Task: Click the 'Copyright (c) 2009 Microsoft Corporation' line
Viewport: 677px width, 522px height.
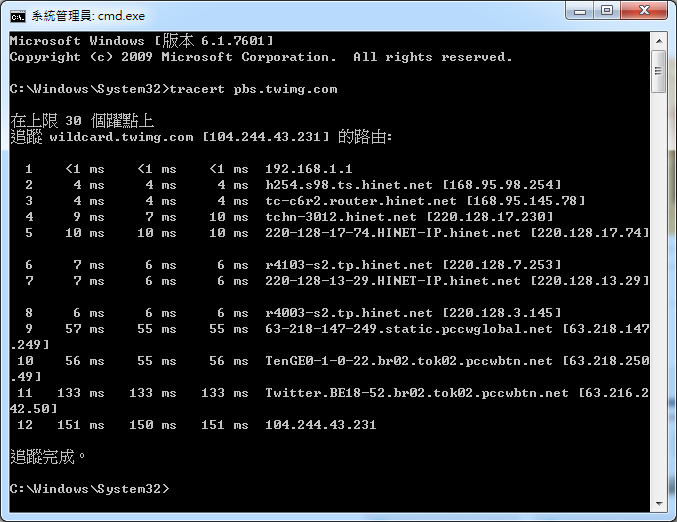Action: 261,57
